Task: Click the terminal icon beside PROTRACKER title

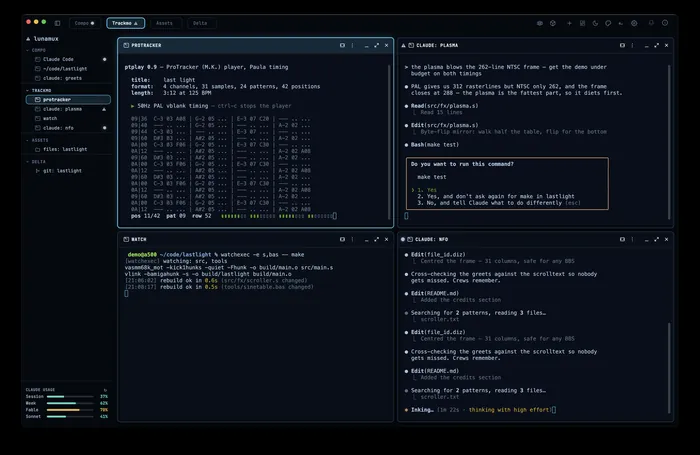Action: coord(126,46)
